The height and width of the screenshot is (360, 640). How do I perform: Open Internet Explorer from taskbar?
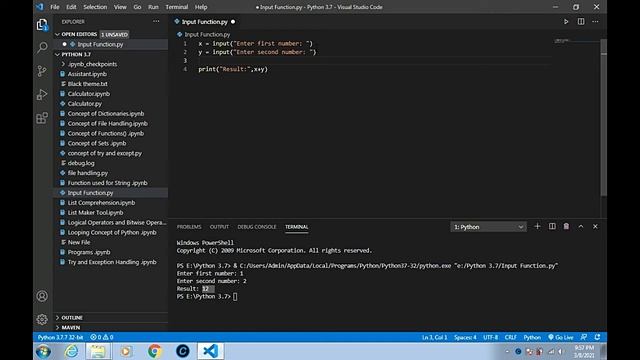click(x=71, y=351)
